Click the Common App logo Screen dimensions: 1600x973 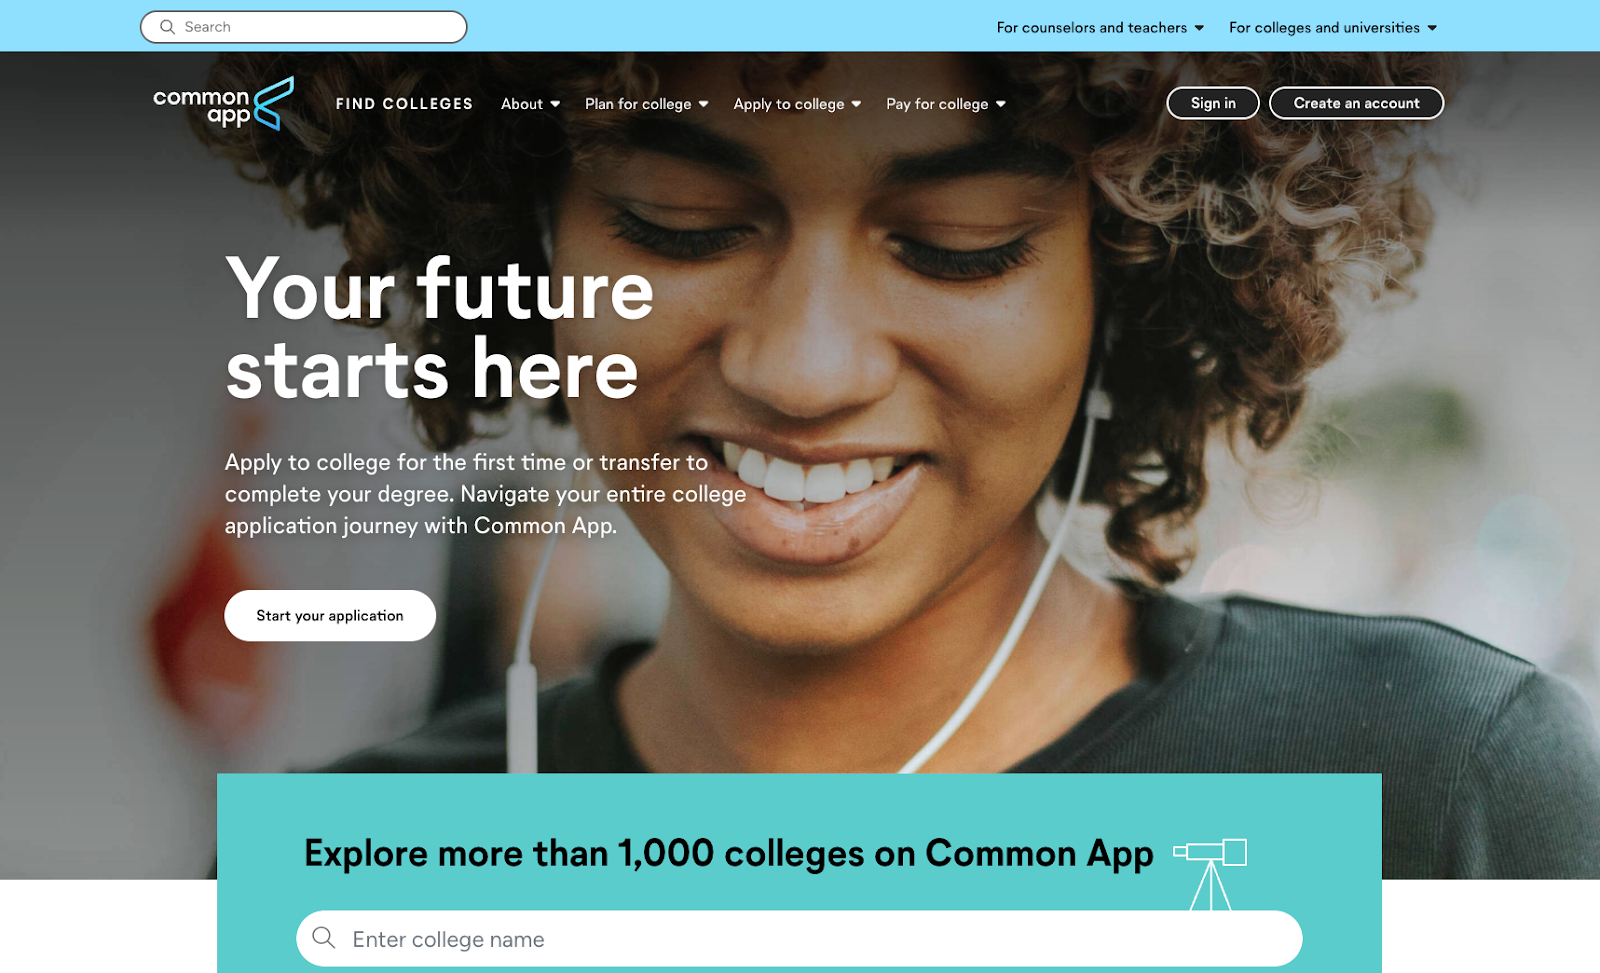click(223, 104)
